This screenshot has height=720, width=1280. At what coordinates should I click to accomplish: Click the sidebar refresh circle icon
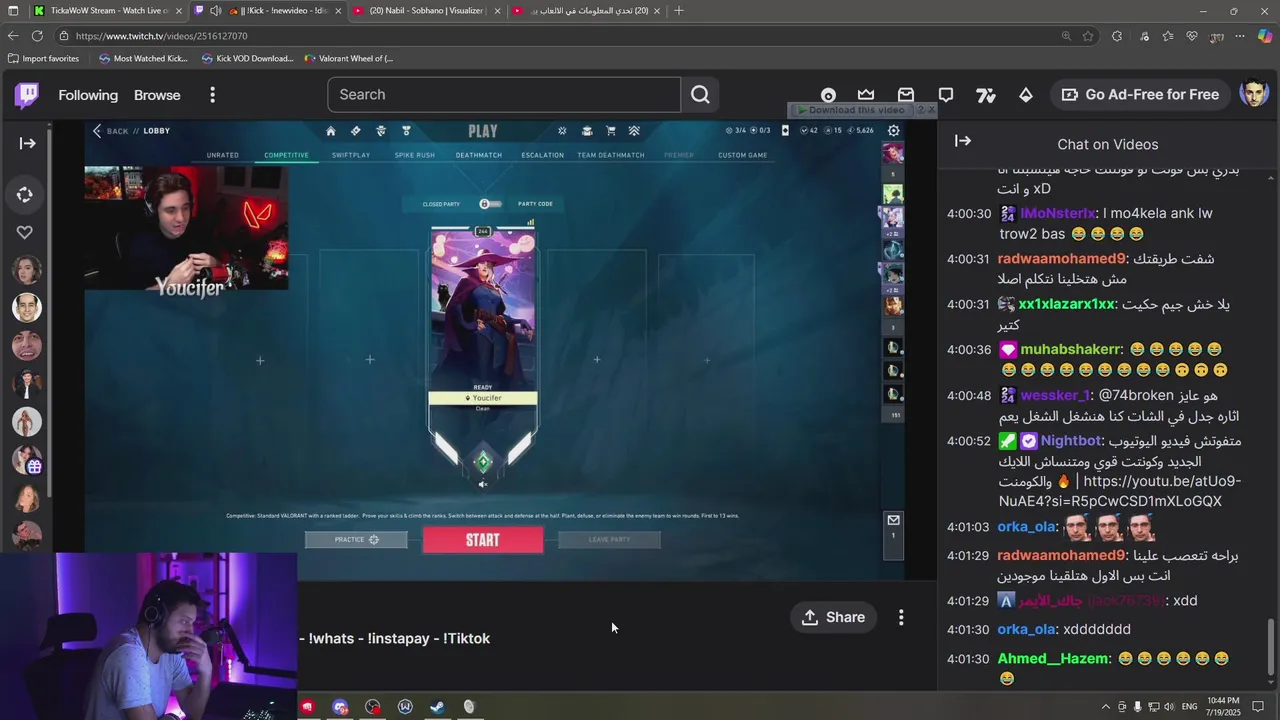pyautogui.click(x=25, y=195)
